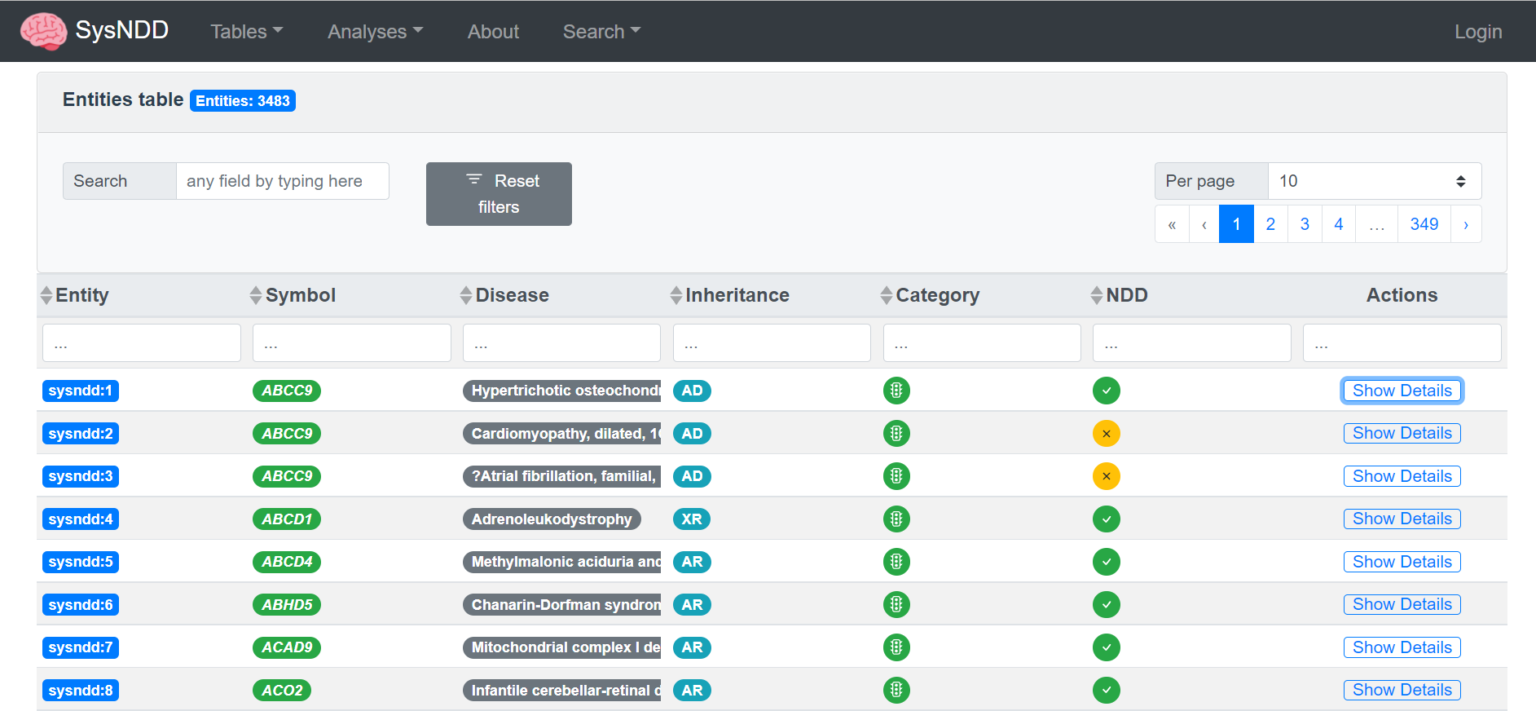Click the Reset filters button
This screenshot has height=711, width=1536.
[498, 194]
